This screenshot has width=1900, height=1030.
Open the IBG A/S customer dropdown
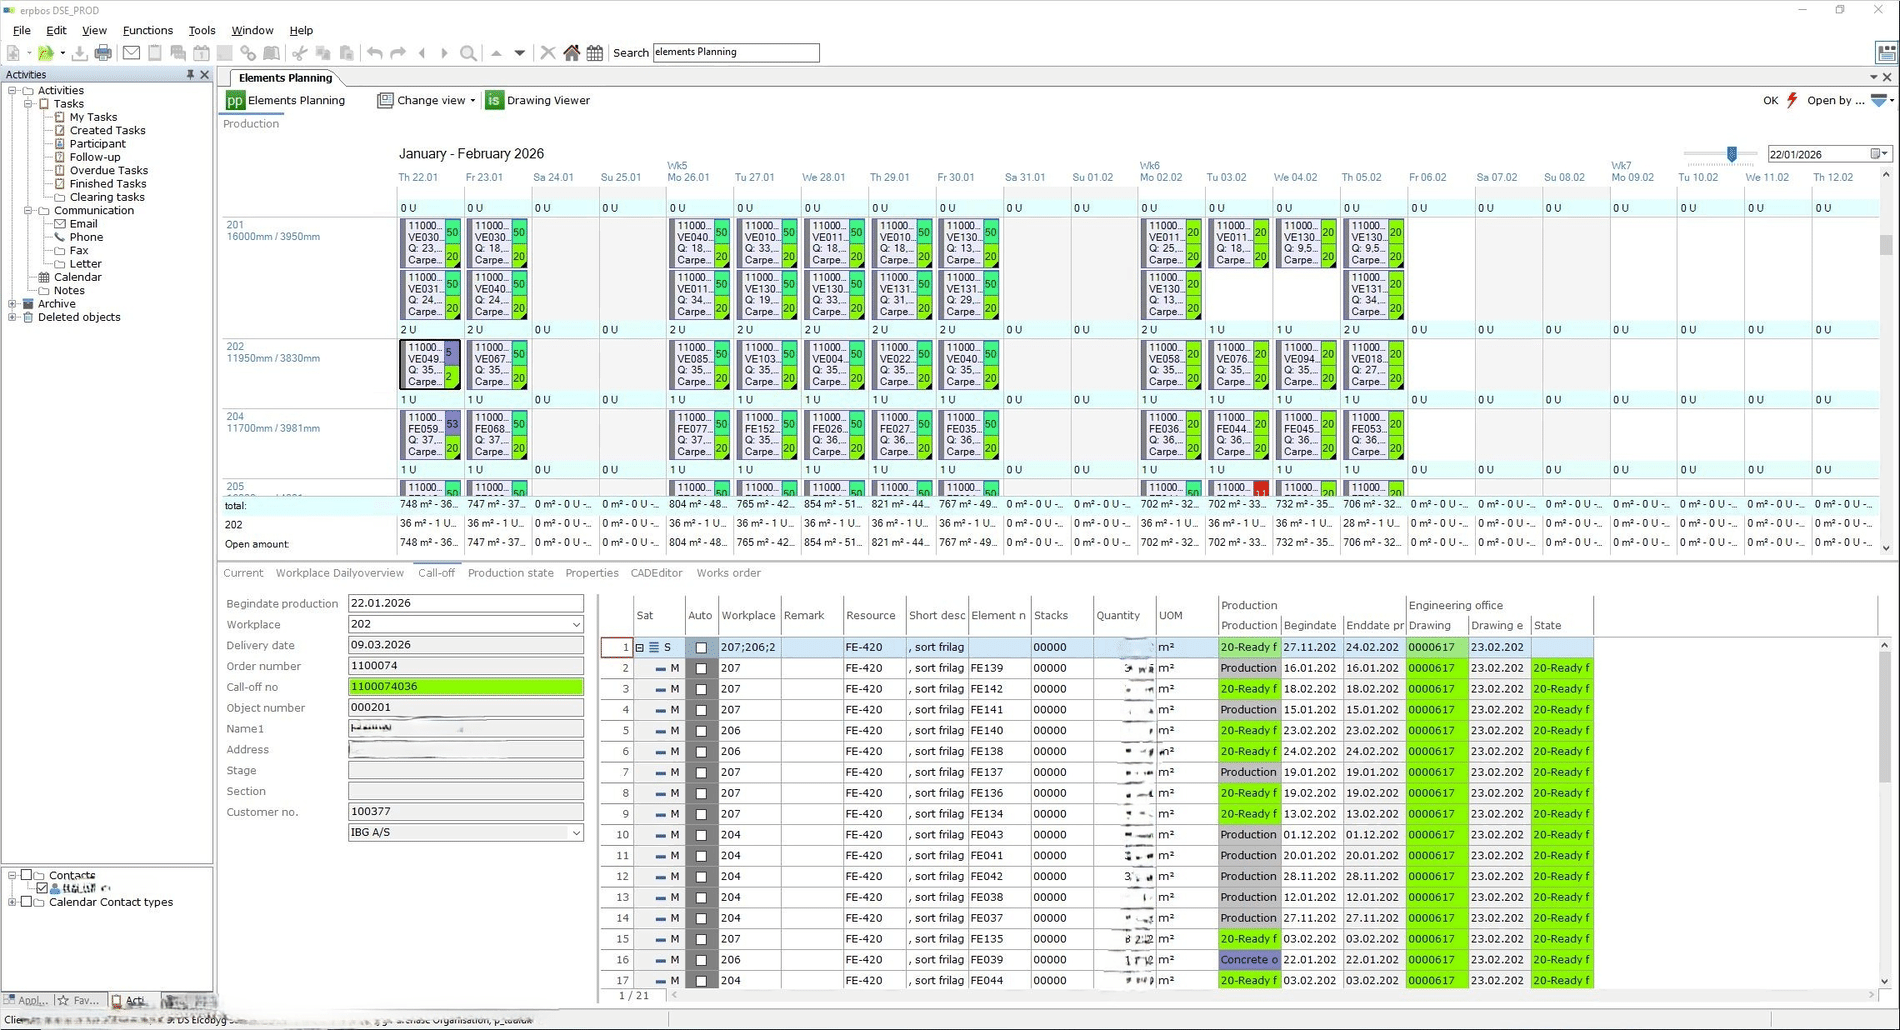point(576,832)
